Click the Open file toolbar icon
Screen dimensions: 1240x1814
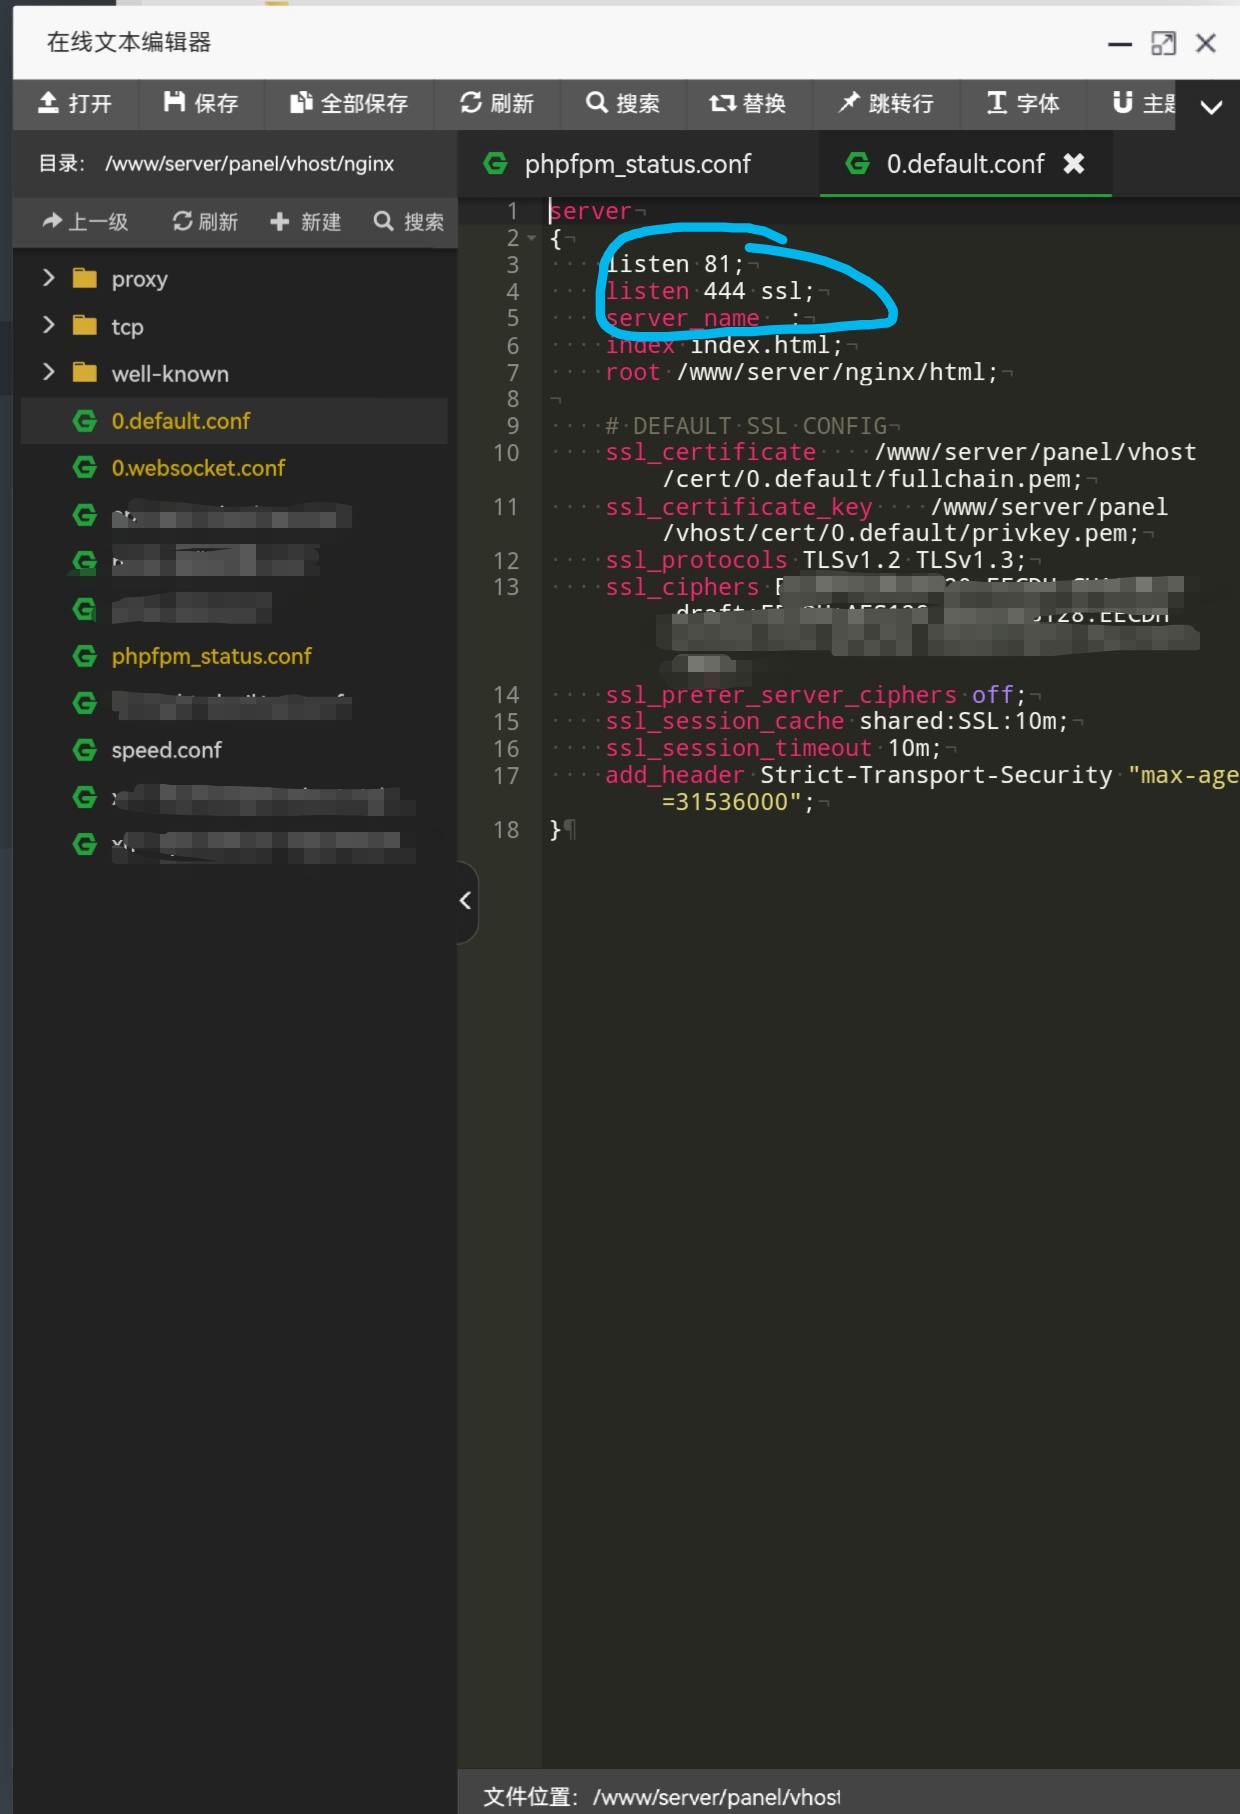pyautogui.click(x=75, y=103)
